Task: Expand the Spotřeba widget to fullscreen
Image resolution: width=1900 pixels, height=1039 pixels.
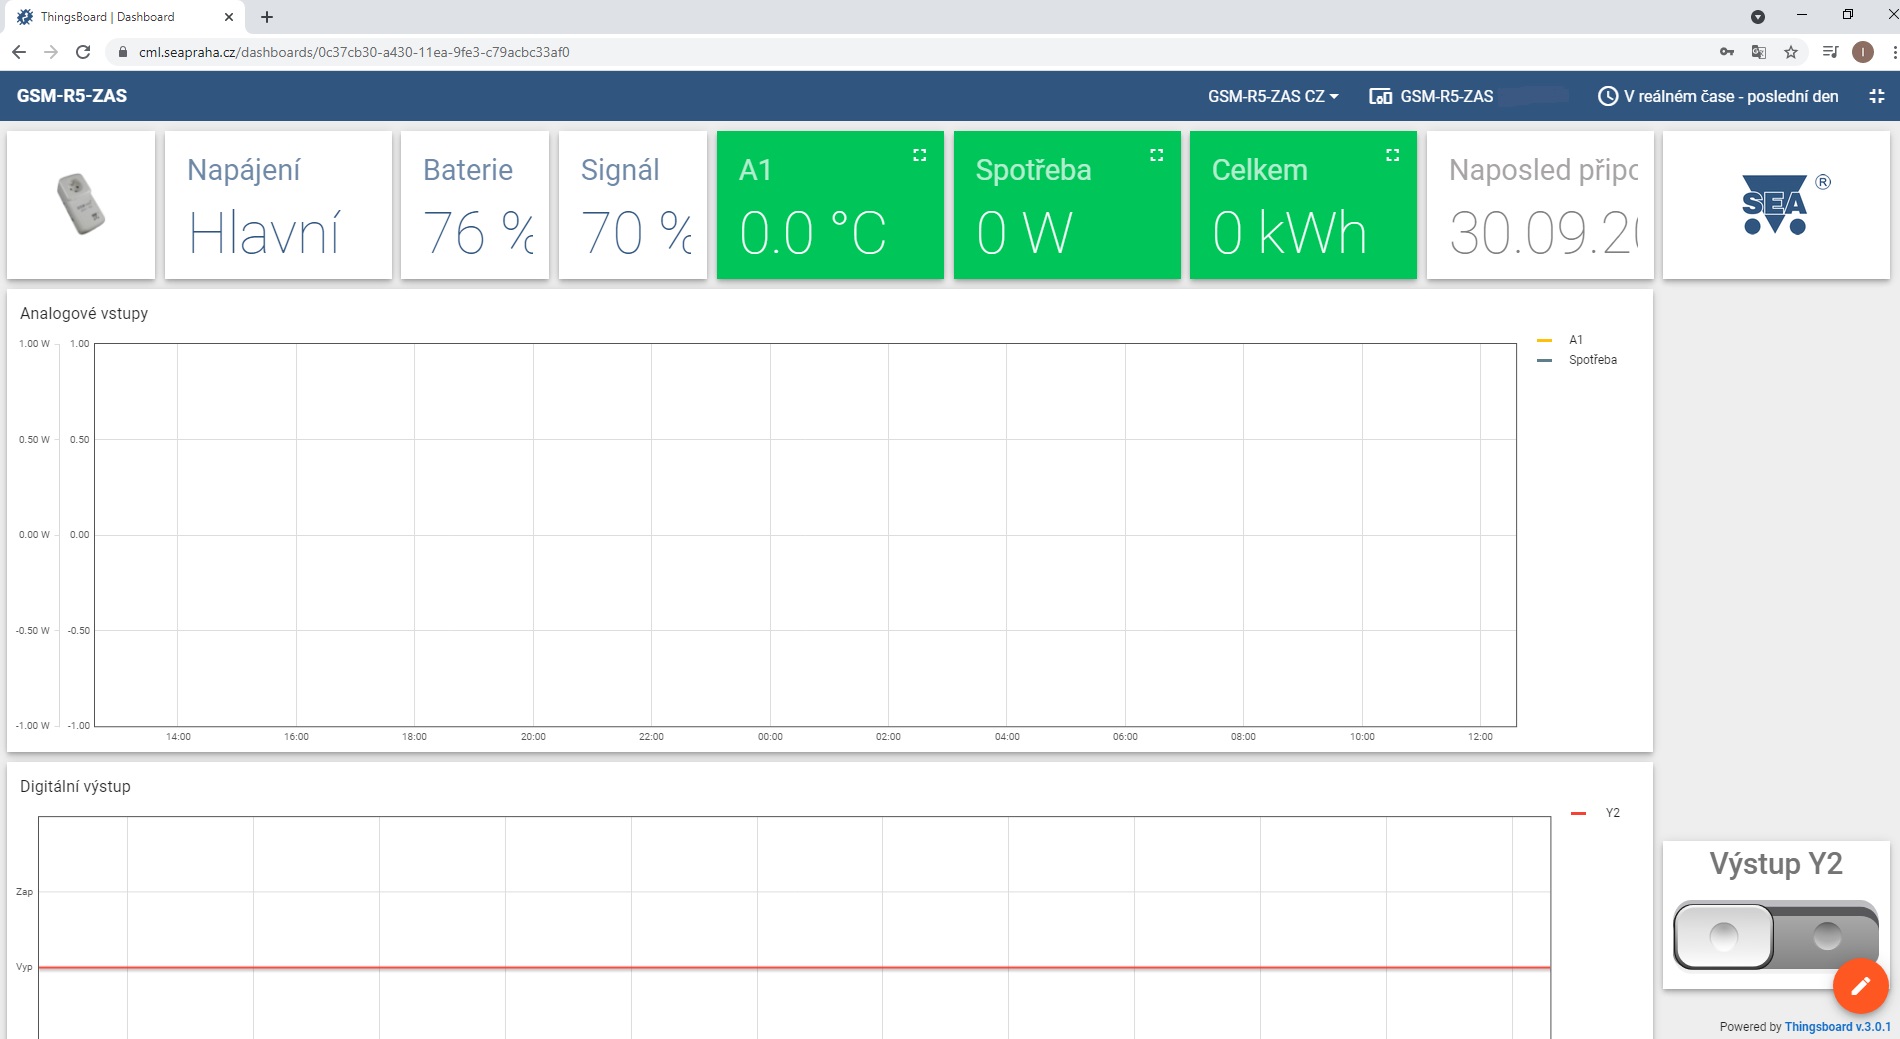Action: point(1156,155)
